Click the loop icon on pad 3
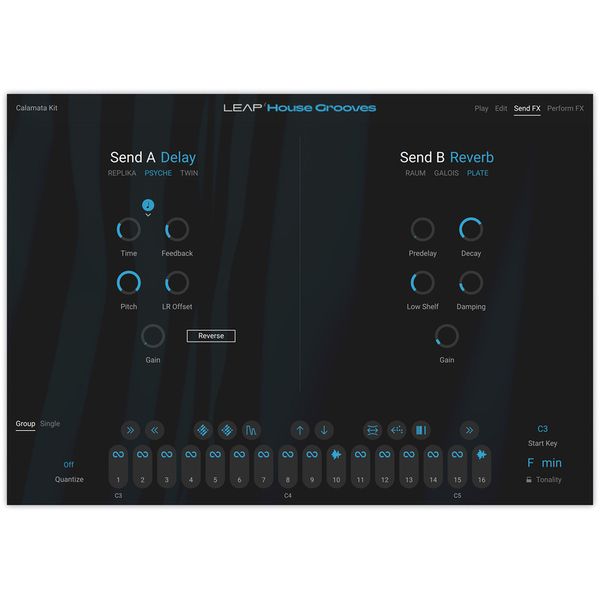Viewport: 600px width, 600px height. pyautogui.click(x=166, y=454)
